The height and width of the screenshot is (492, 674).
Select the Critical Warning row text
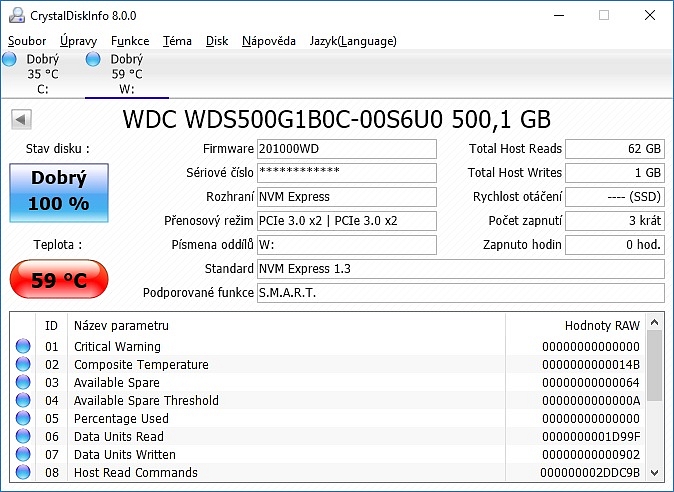pos(117,346)
